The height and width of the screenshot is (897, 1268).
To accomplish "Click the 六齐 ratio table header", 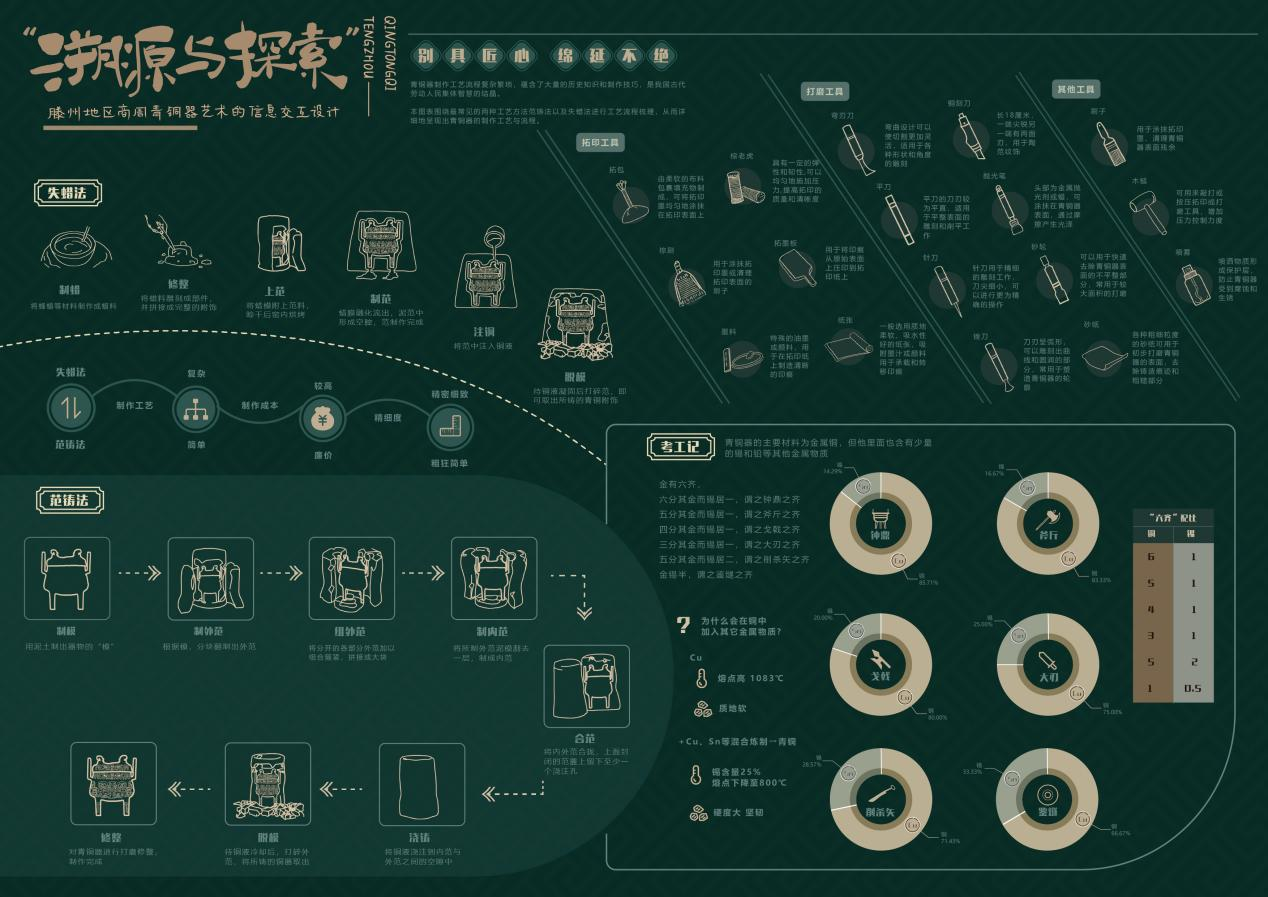I will click(x=1173, y=517).
